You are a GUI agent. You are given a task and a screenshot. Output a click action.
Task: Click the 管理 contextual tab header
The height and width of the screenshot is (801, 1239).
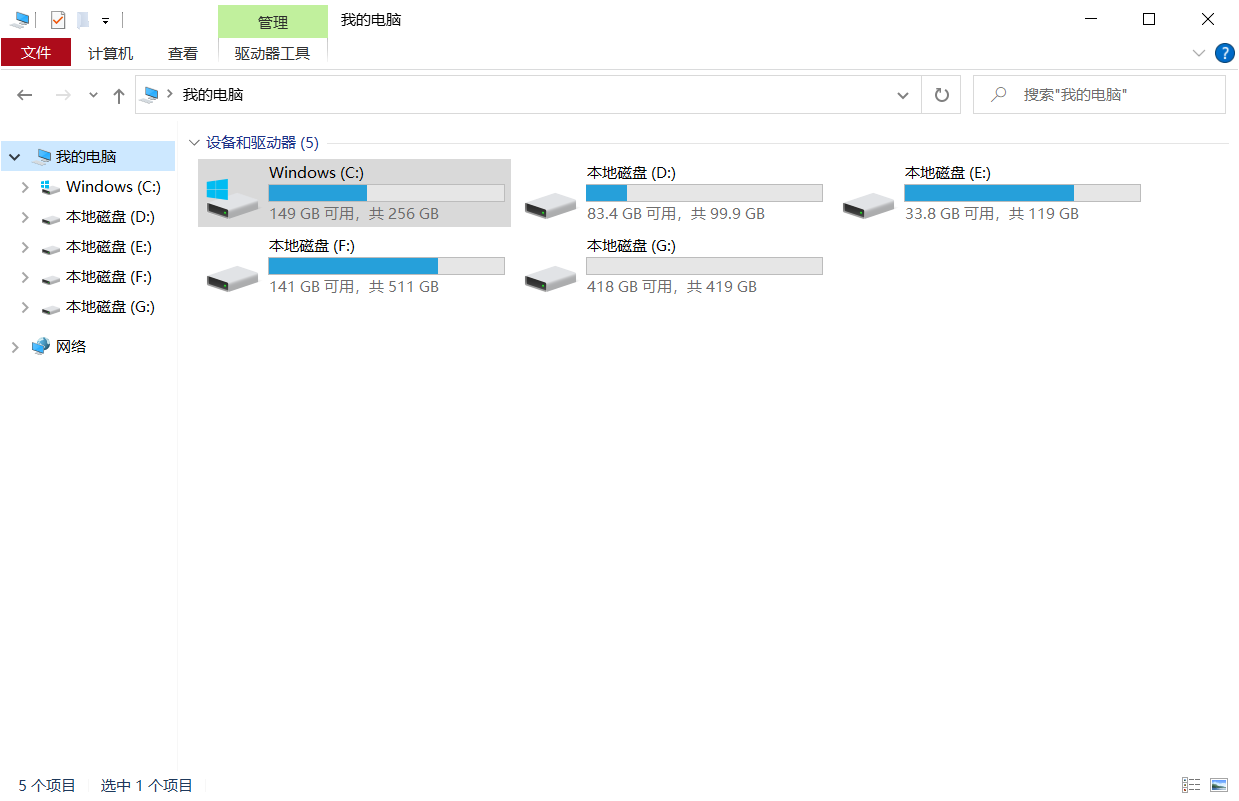point(273,22)
